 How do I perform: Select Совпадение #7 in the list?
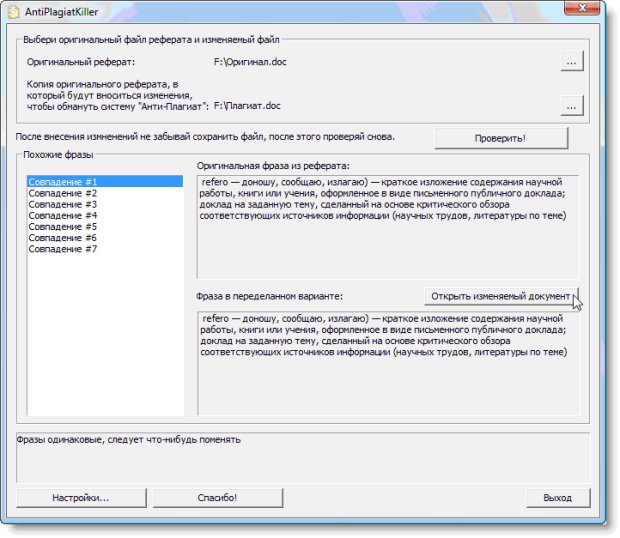(105, 249)
